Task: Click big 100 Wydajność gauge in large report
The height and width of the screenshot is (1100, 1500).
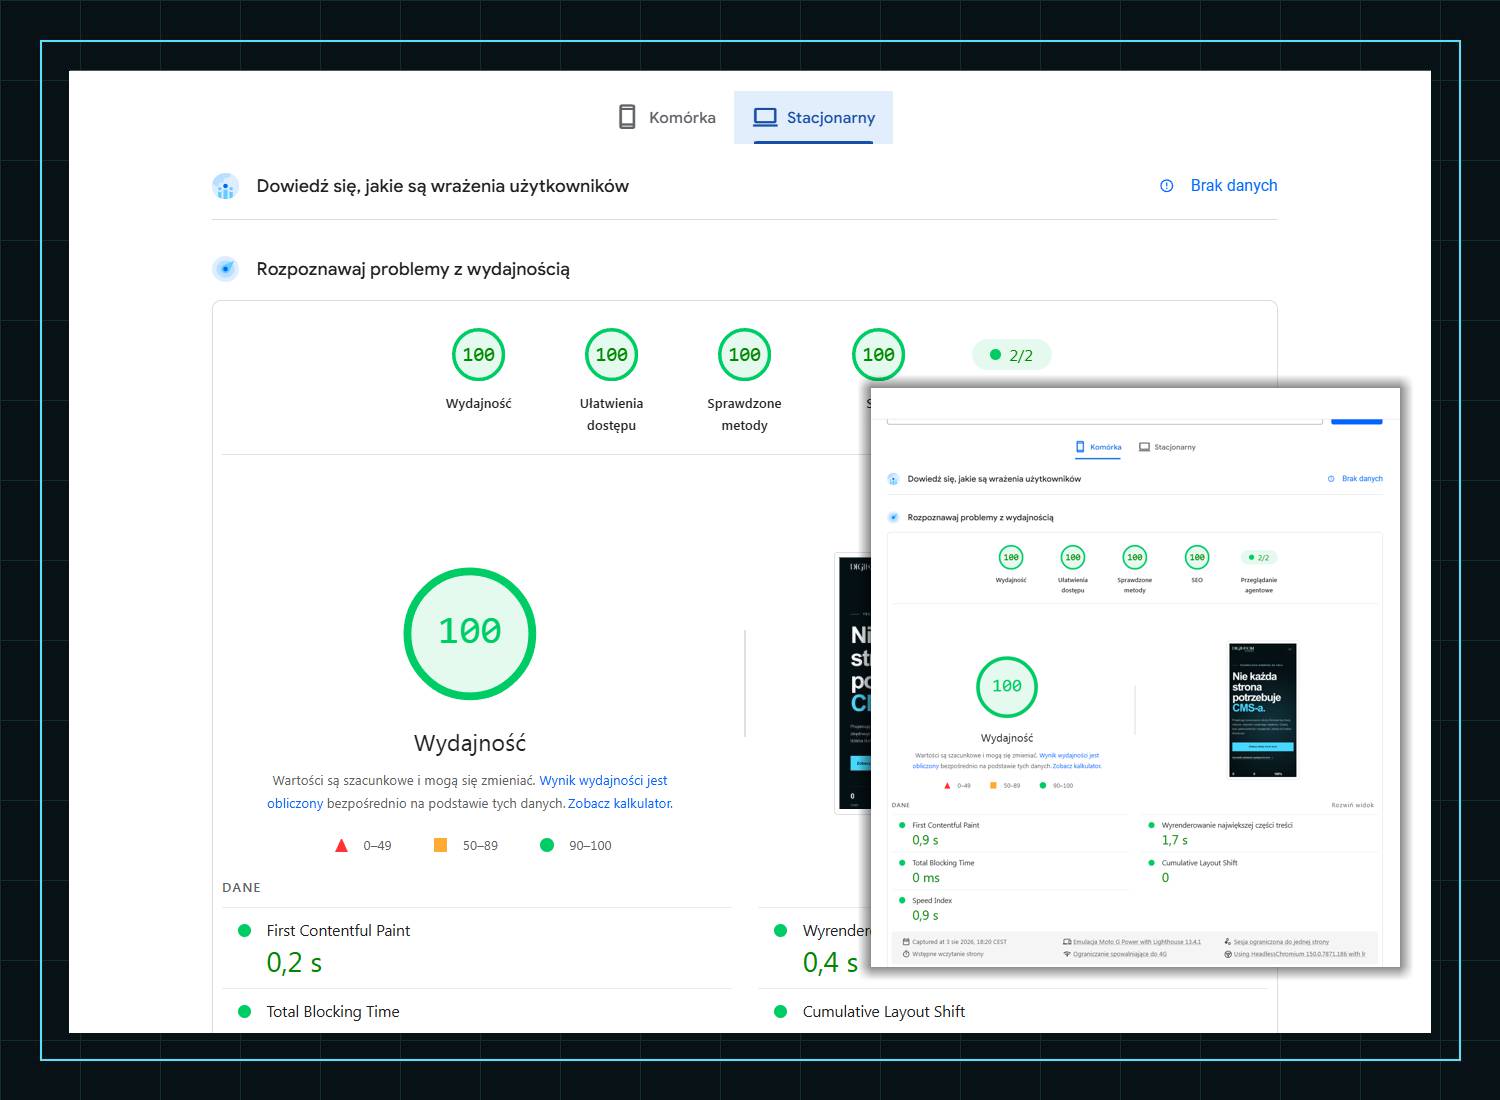Action: coord(470,633)
